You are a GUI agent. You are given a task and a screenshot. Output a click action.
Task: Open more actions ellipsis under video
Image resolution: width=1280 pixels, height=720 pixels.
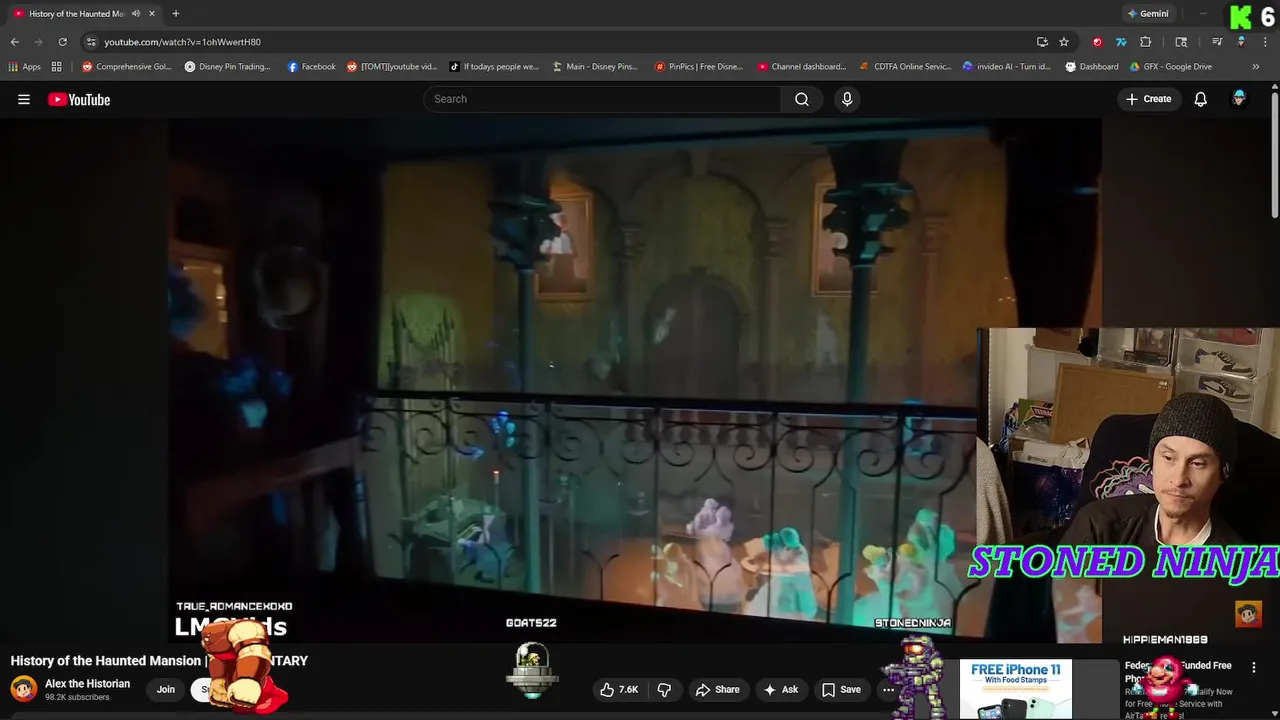[x=888, y=690]
